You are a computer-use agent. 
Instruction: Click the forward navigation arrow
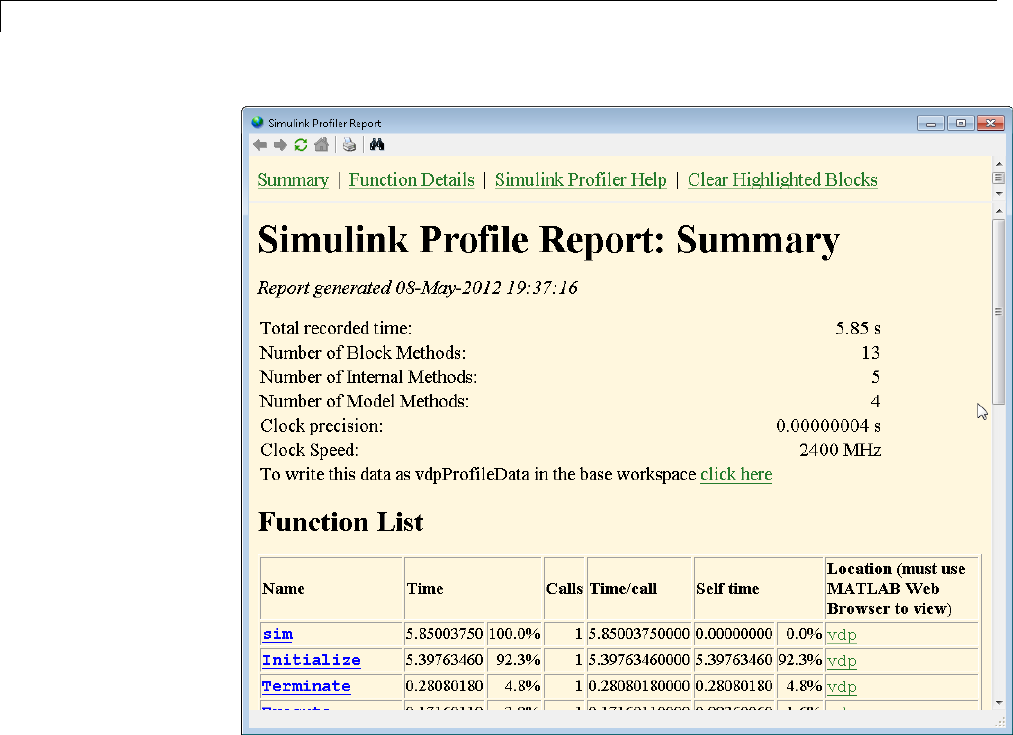(x=280, y=145)
